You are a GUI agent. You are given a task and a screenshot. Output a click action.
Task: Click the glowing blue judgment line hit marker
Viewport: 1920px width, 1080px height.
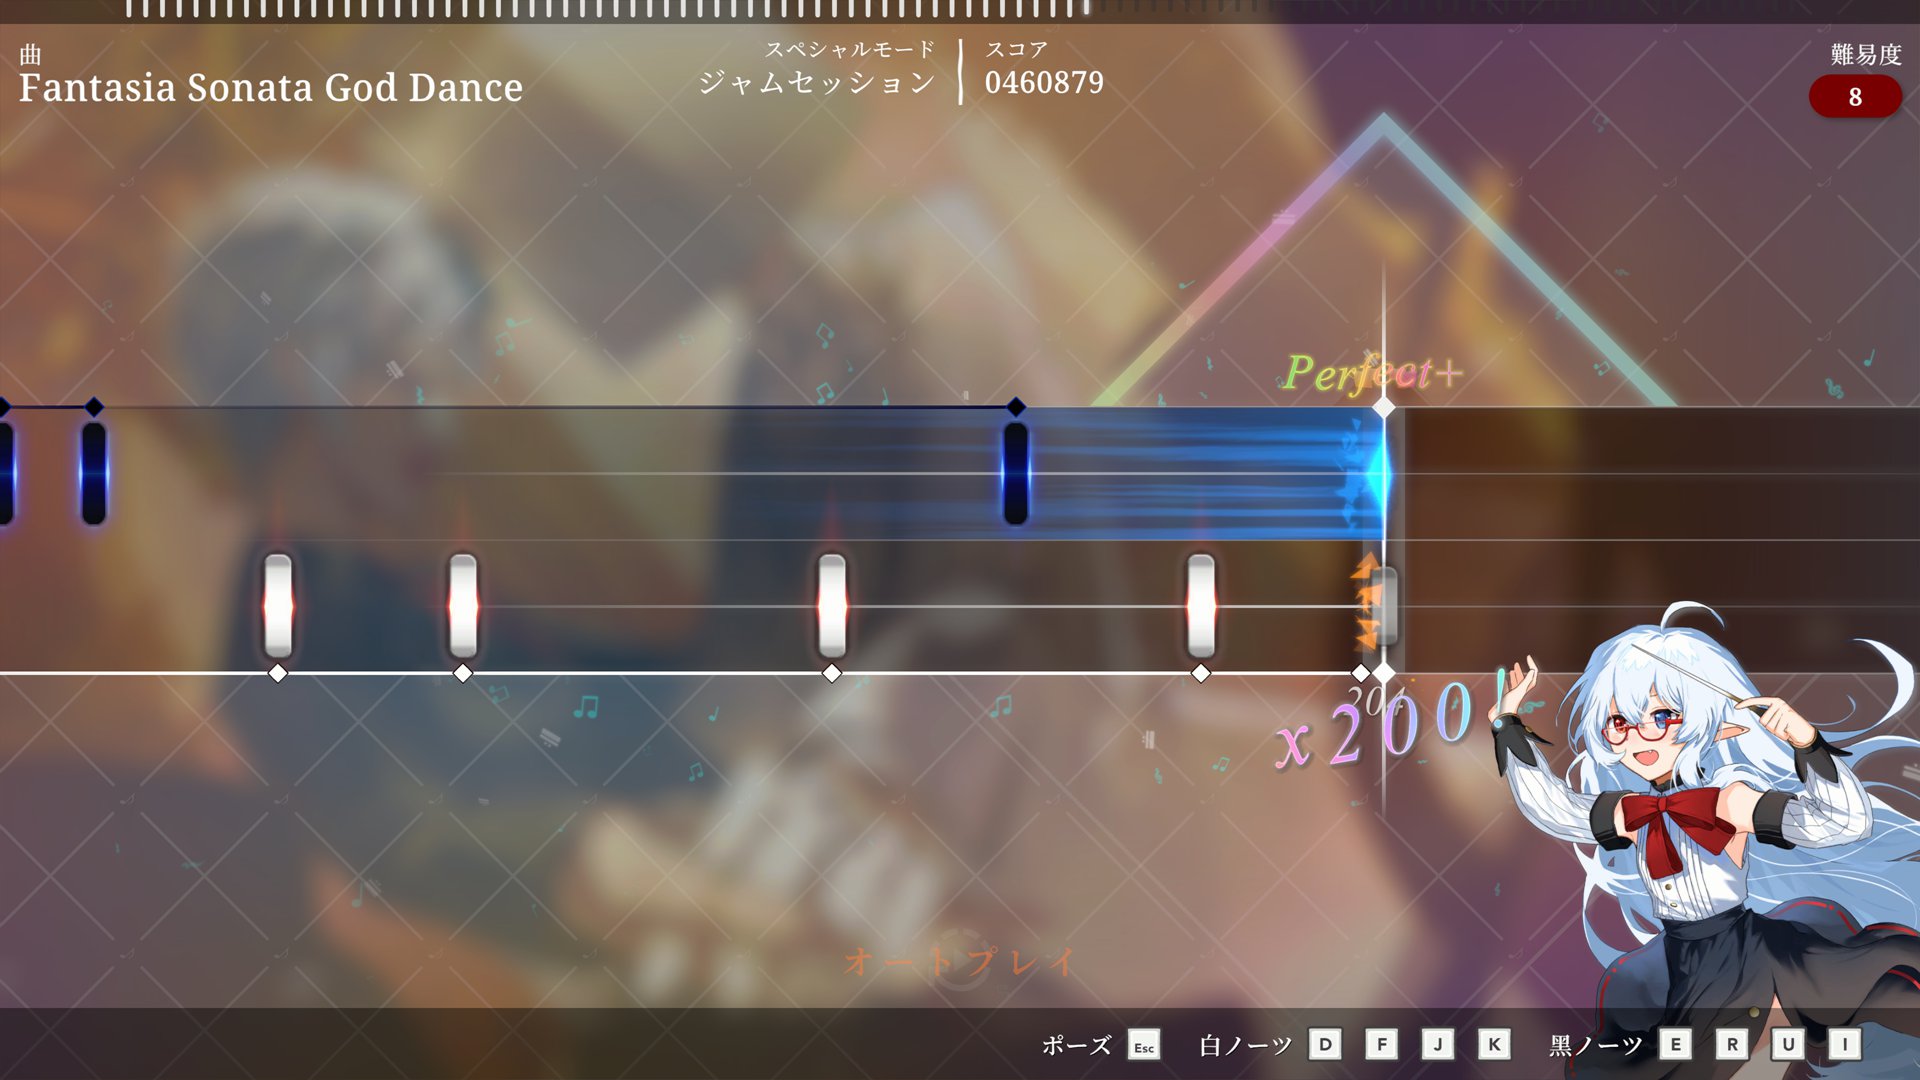pos(1381,473)
